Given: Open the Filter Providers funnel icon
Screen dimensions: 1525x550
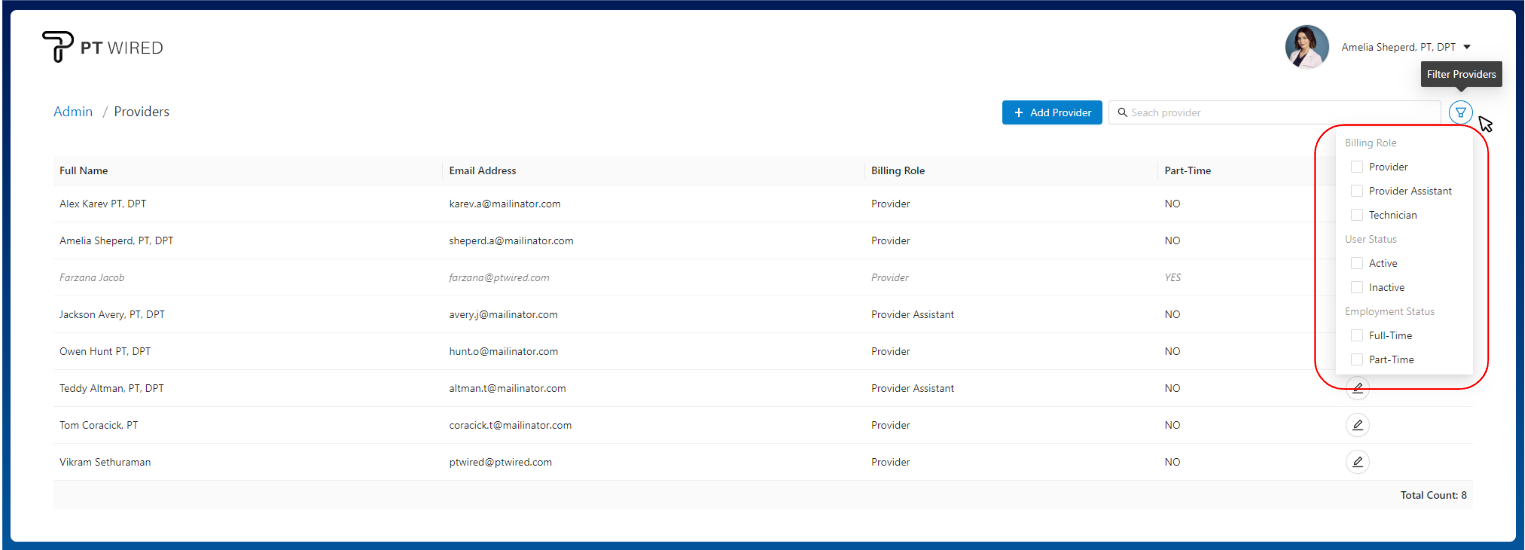Looking at the screenshot, I should click(x=1460, y=113).
